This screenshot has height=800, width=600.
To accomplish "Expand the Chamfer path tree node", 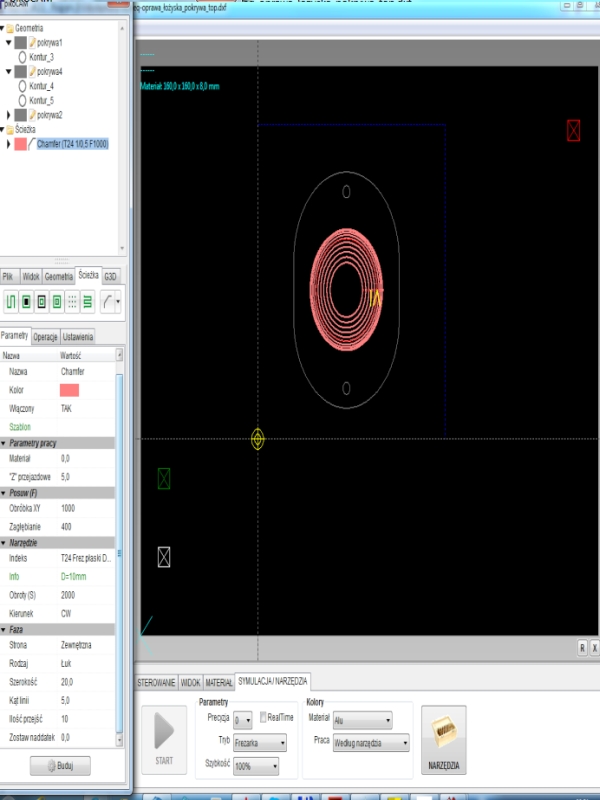I will (8, 144).
